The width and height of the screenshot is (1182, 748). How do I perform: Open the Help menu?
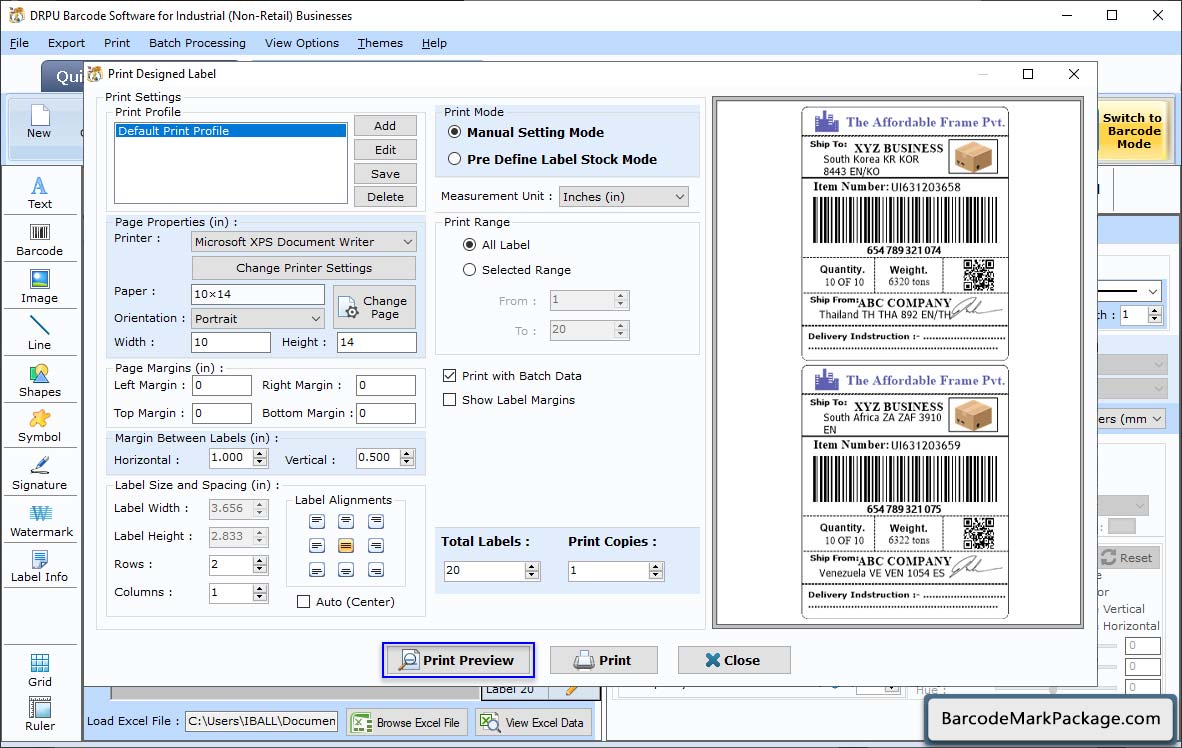tap(434, 43)
